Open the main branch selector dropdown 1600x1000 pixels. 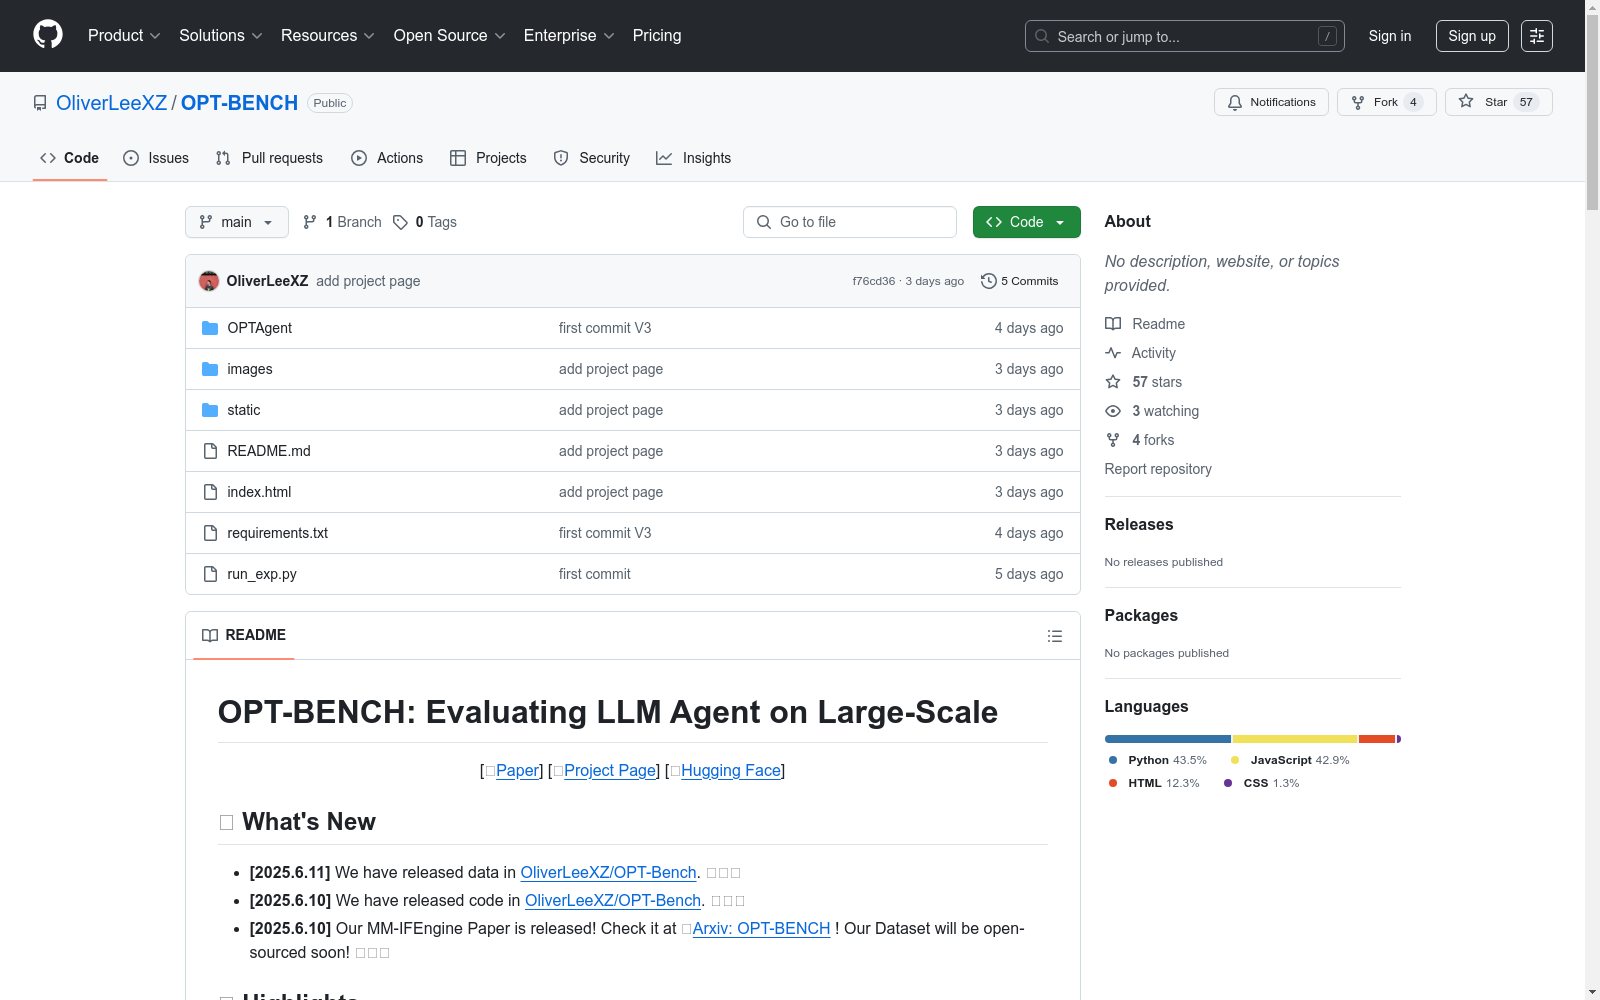237,222
